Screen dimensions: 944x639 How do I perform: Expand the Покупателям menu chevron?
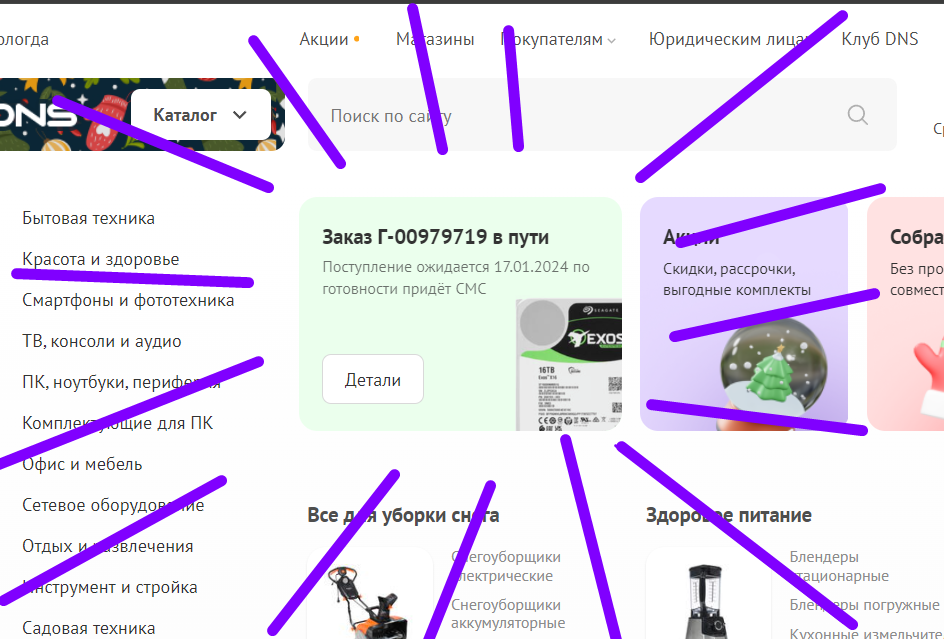612,41
